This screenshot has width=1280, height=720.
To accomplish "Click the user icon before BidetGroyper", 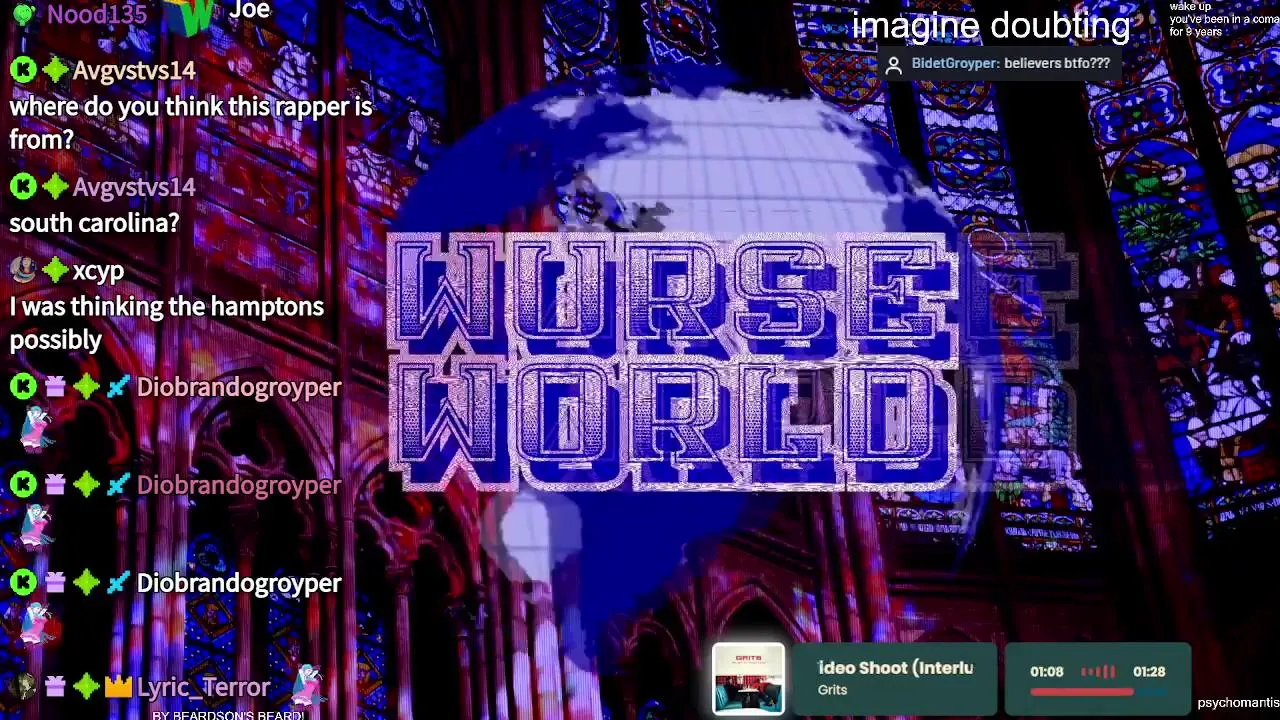I will click(894, 64).
